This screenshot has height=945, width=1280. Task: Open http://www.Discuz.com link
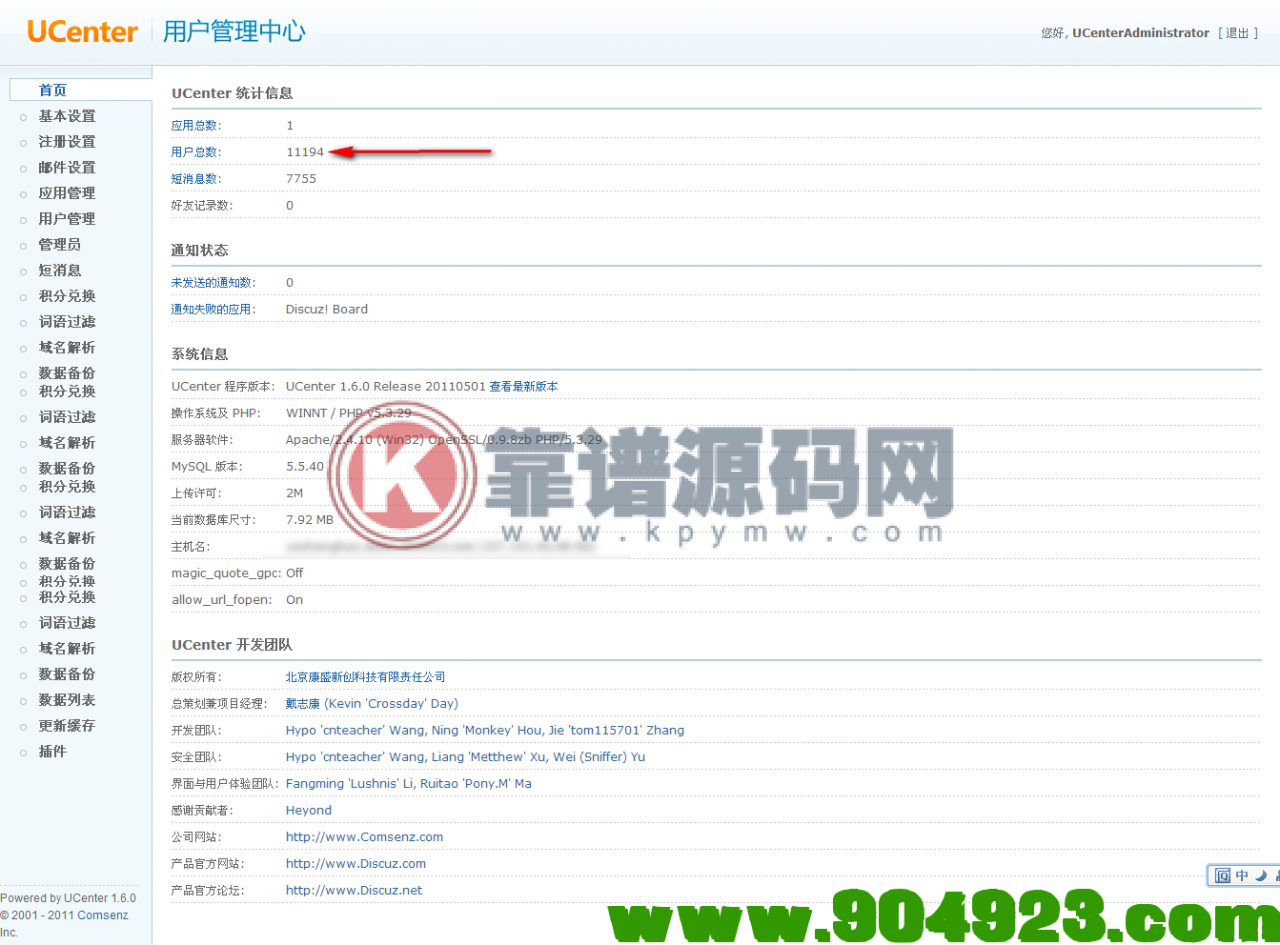356,863
